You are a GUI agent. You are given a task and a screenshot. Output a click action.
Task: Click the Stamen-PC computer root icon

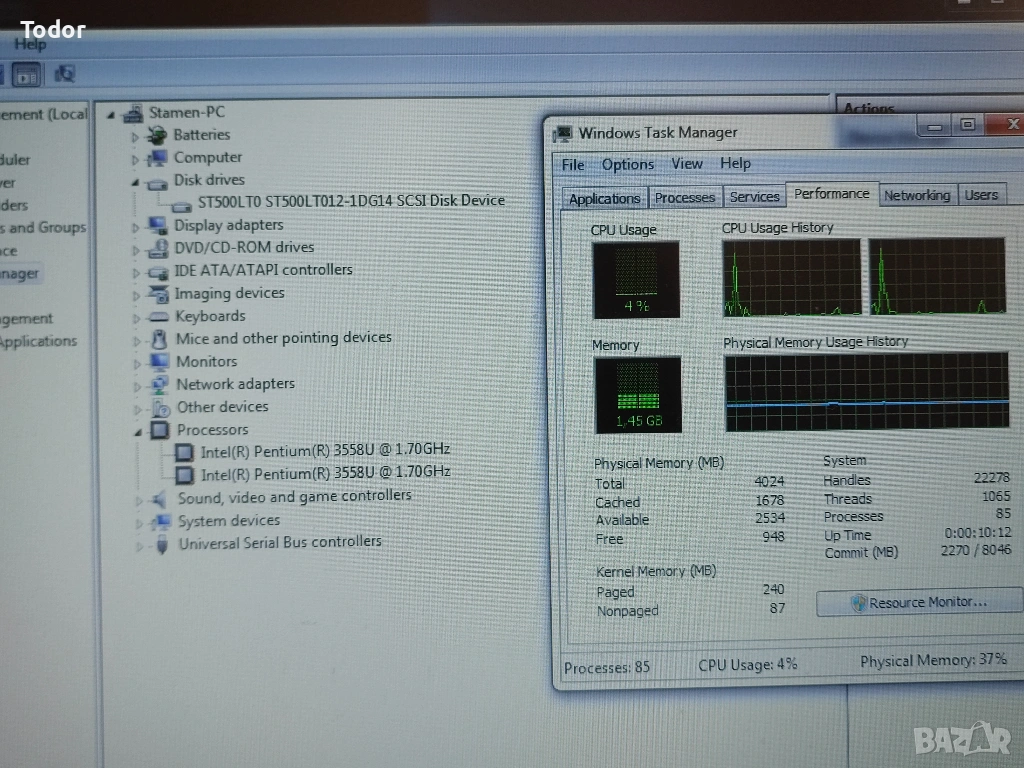pyautogui.click(x=132, y=113)
